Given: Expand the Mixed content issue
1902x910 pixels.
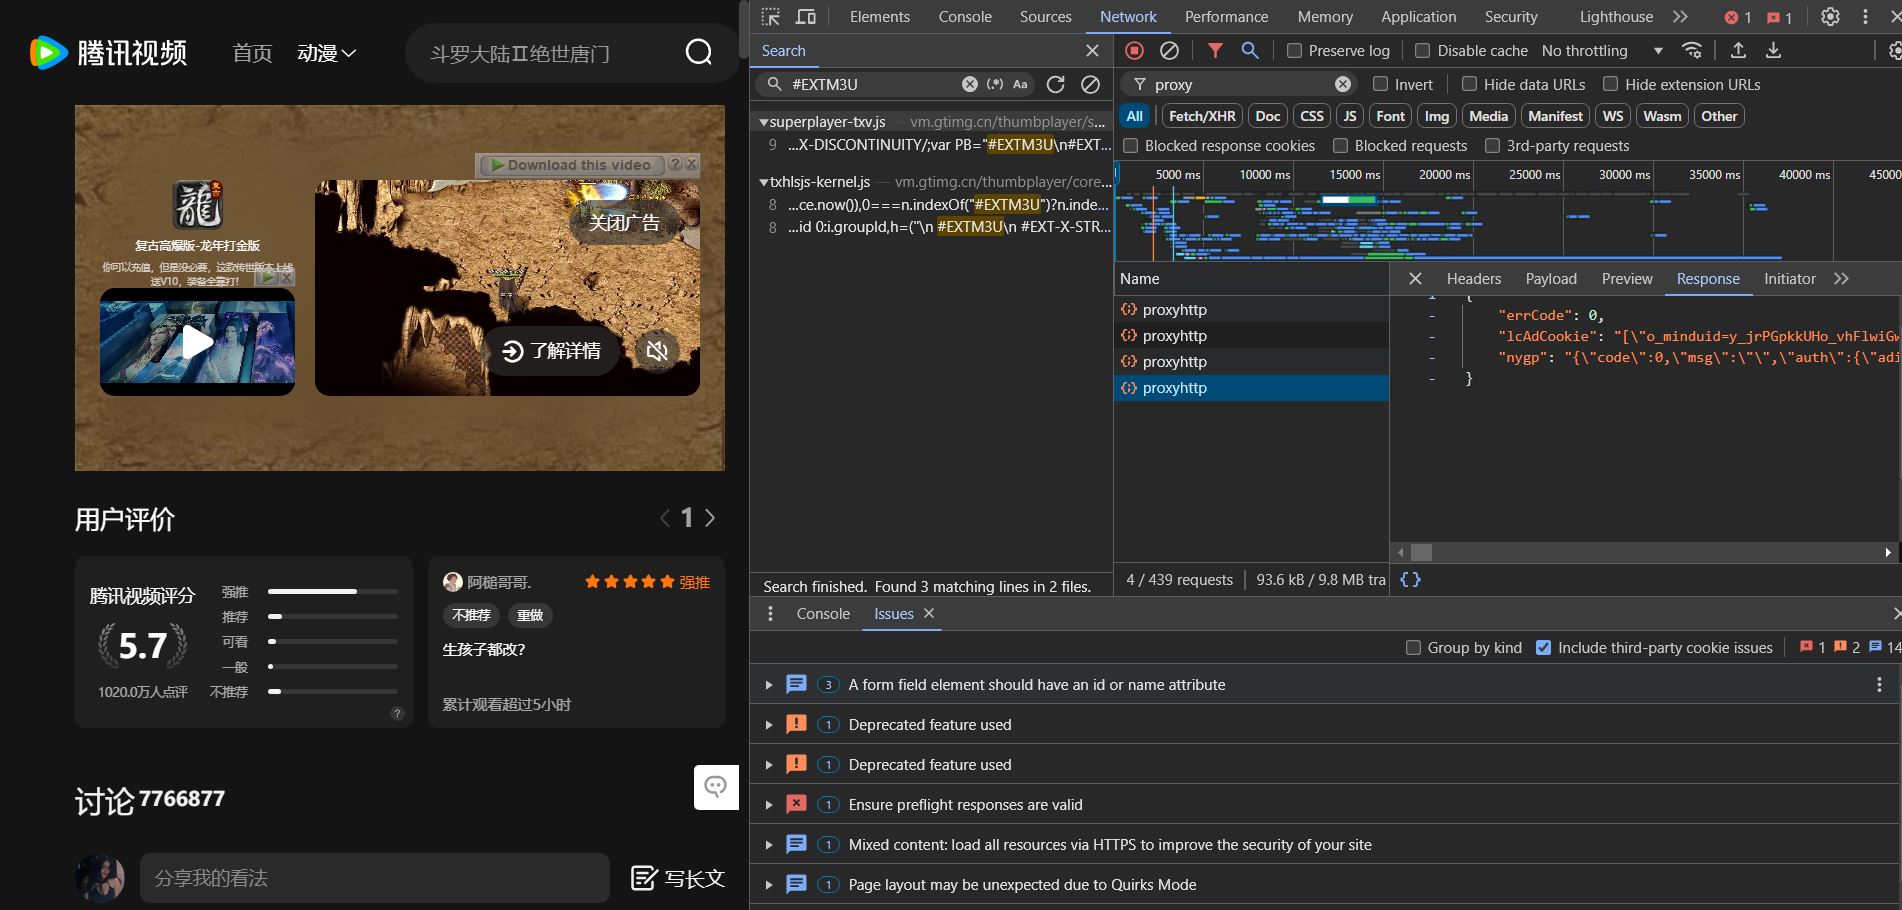Looking at the screenshot, I should 768,845.
